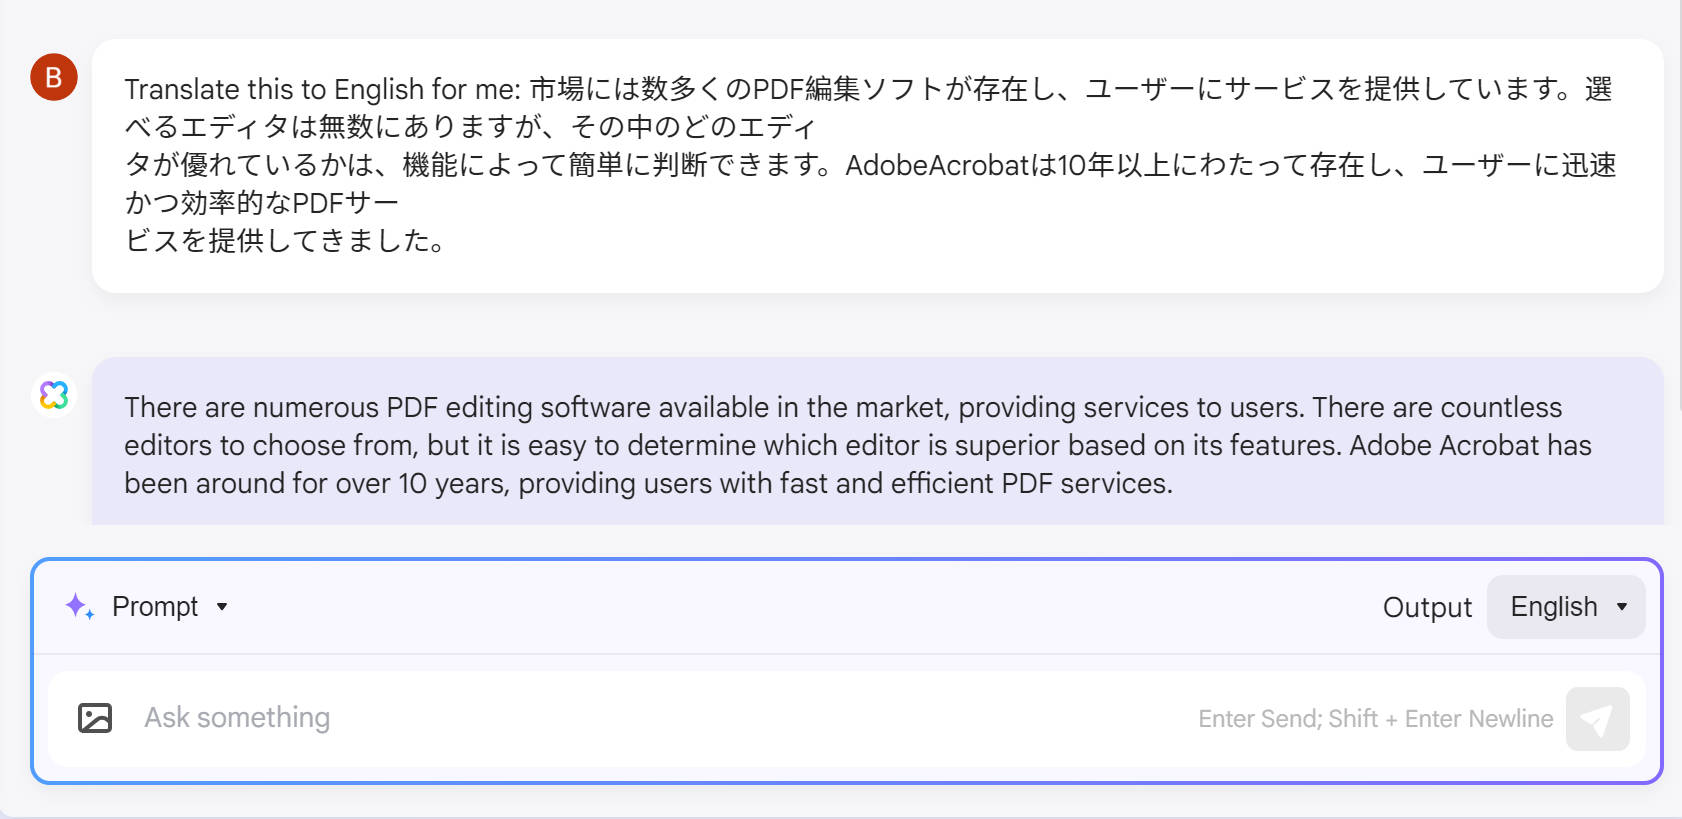This screenshot has height=819, width=1682.
Task: Click "Translate this to English for me" text
Action: (321, 90)
